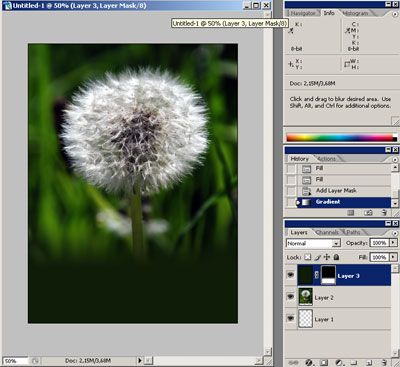
Task: Select the History tab
Action: click(x=299, y=159)
